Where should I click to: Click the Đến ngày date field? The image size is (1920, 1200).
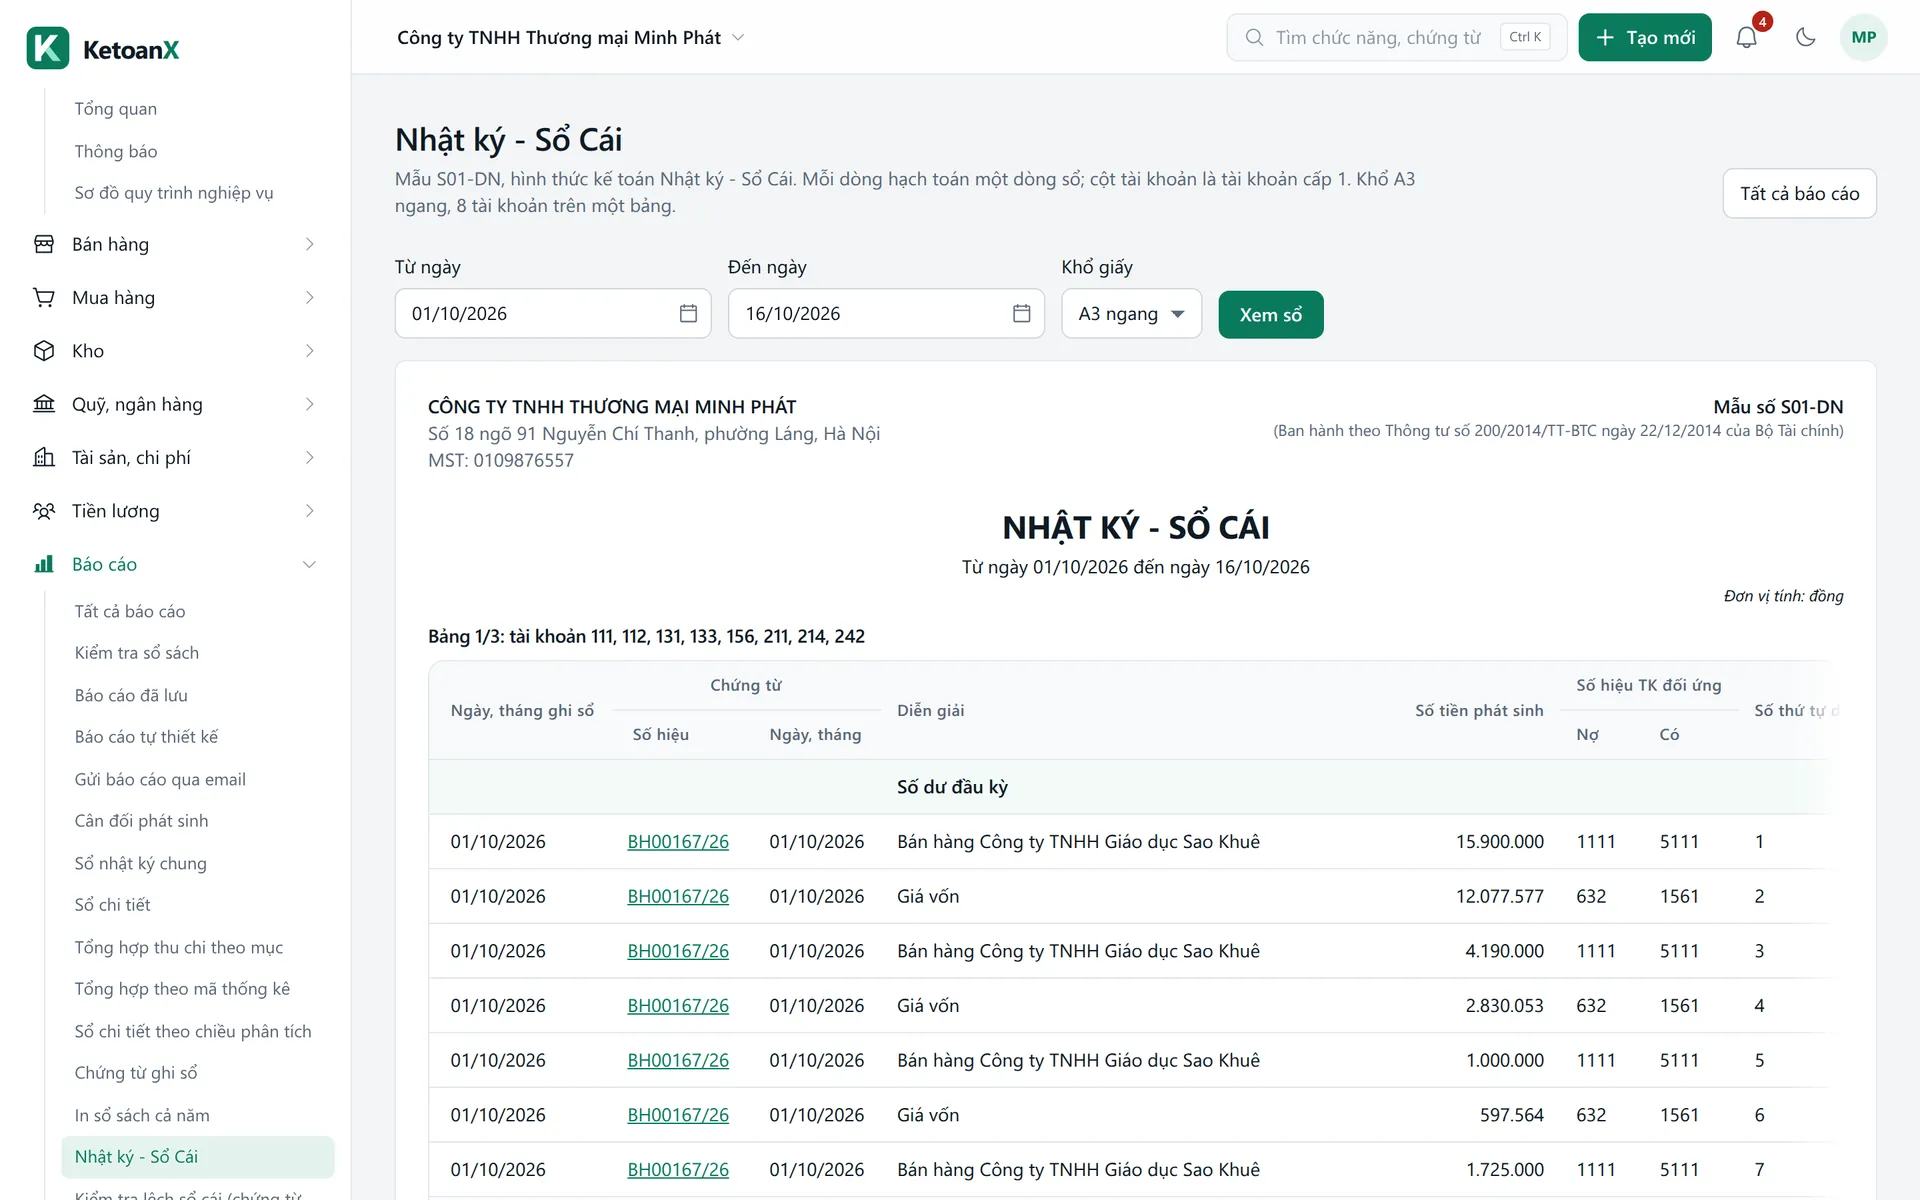[x=886, y=314]
